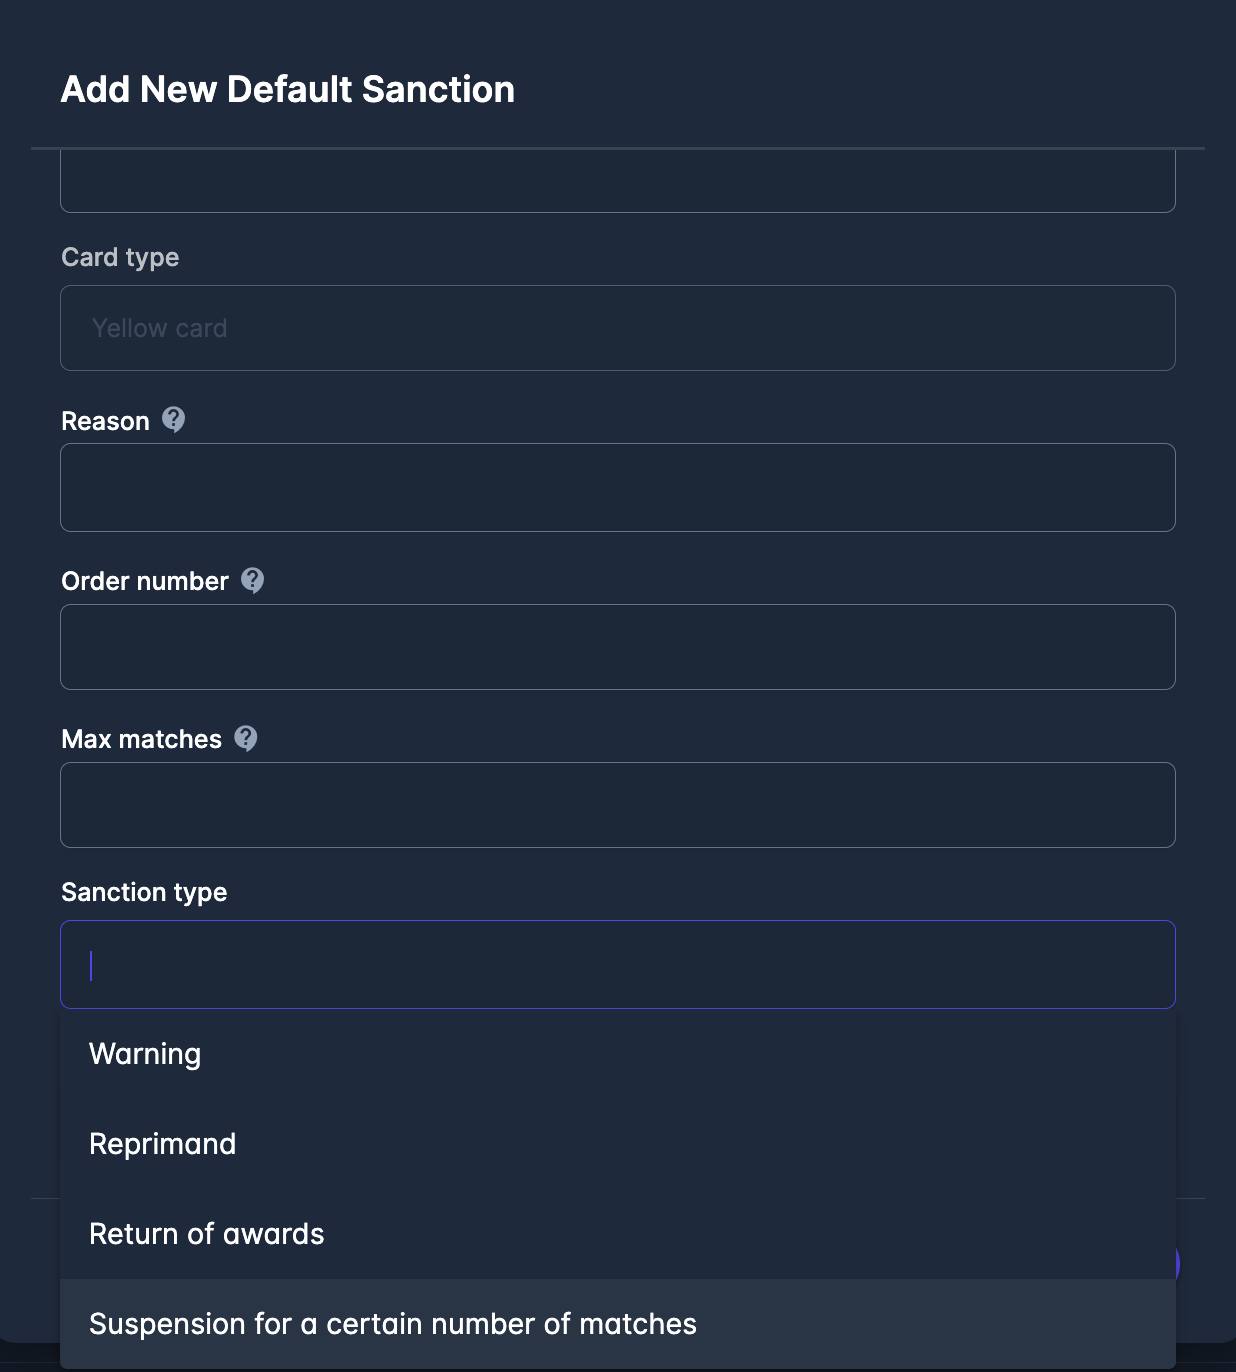This screenshot has height=1372, width=1236.
Task: Select the Reprimand option
Action: pos(163,1144)
